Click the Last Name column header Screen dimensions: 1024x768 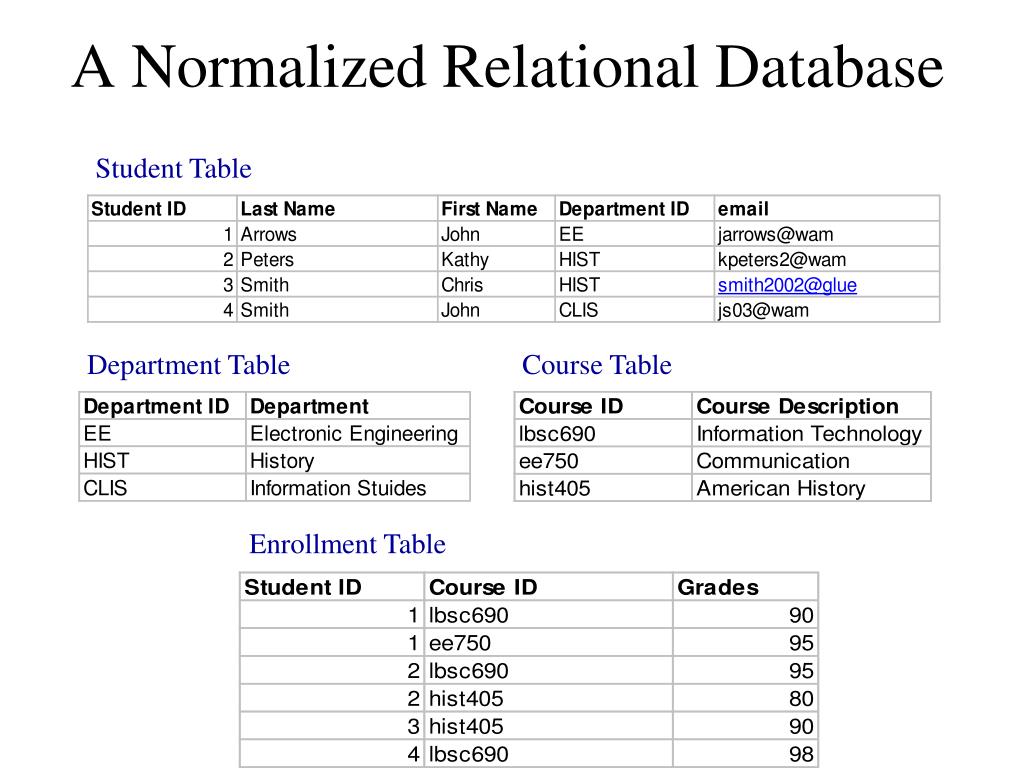[x=337, y=208]
